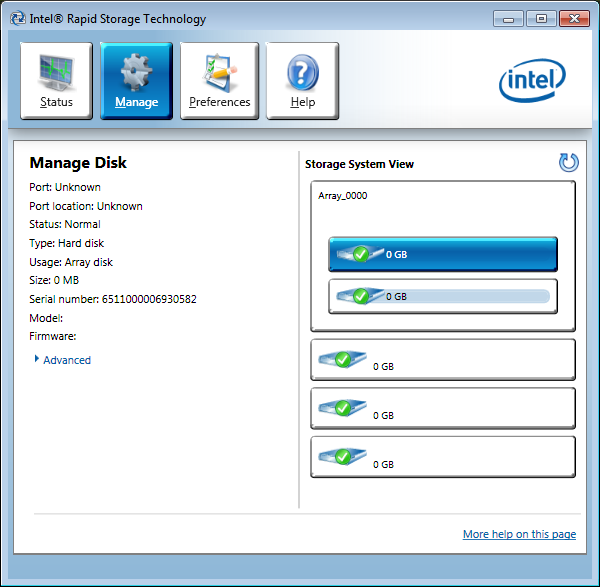Open the Help tab
The width and height of the screenshot is (600, 587).
[x=302, y=81]
